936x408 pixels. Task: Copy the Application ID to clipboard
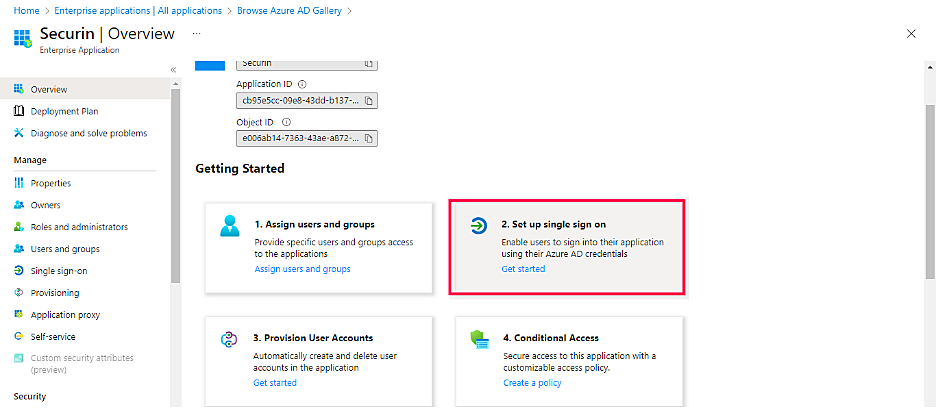pyautogui.click(x=369, y=101)
